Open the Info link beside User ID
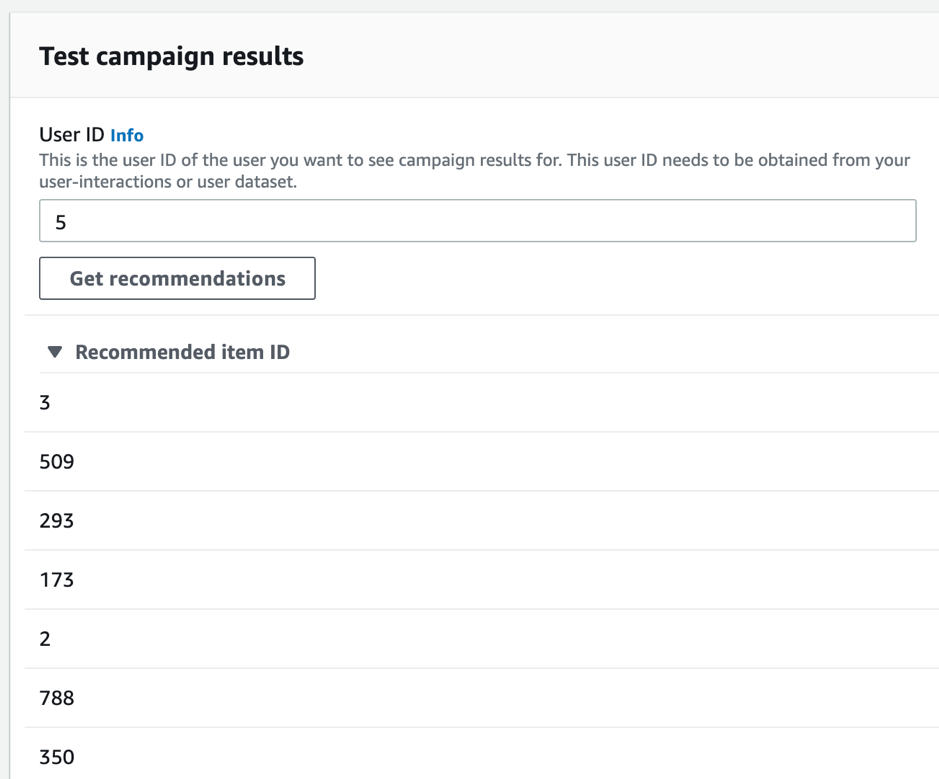Viewport: 939px width, 779px height. (x=127, y=135)
